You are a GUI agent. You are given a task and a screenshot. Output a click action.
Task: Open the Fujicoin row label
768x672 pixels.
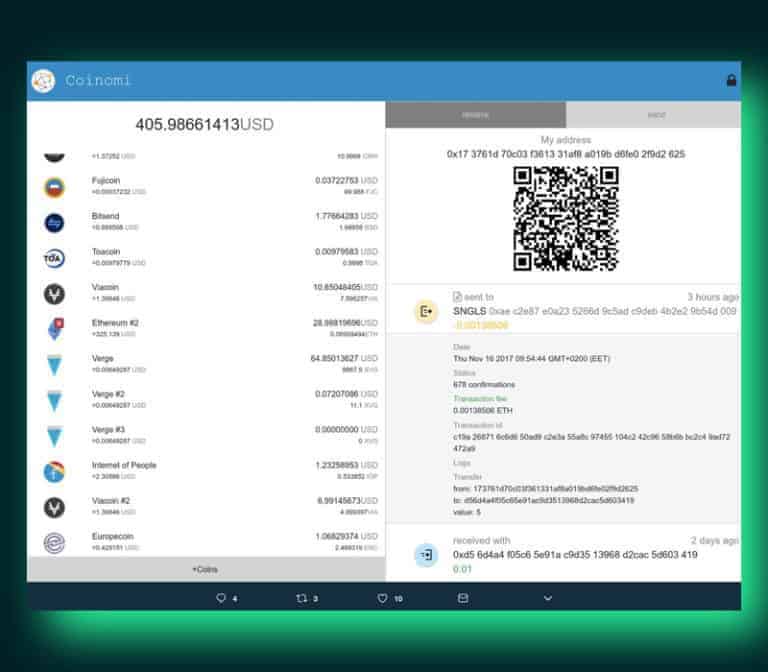[106, 180]
